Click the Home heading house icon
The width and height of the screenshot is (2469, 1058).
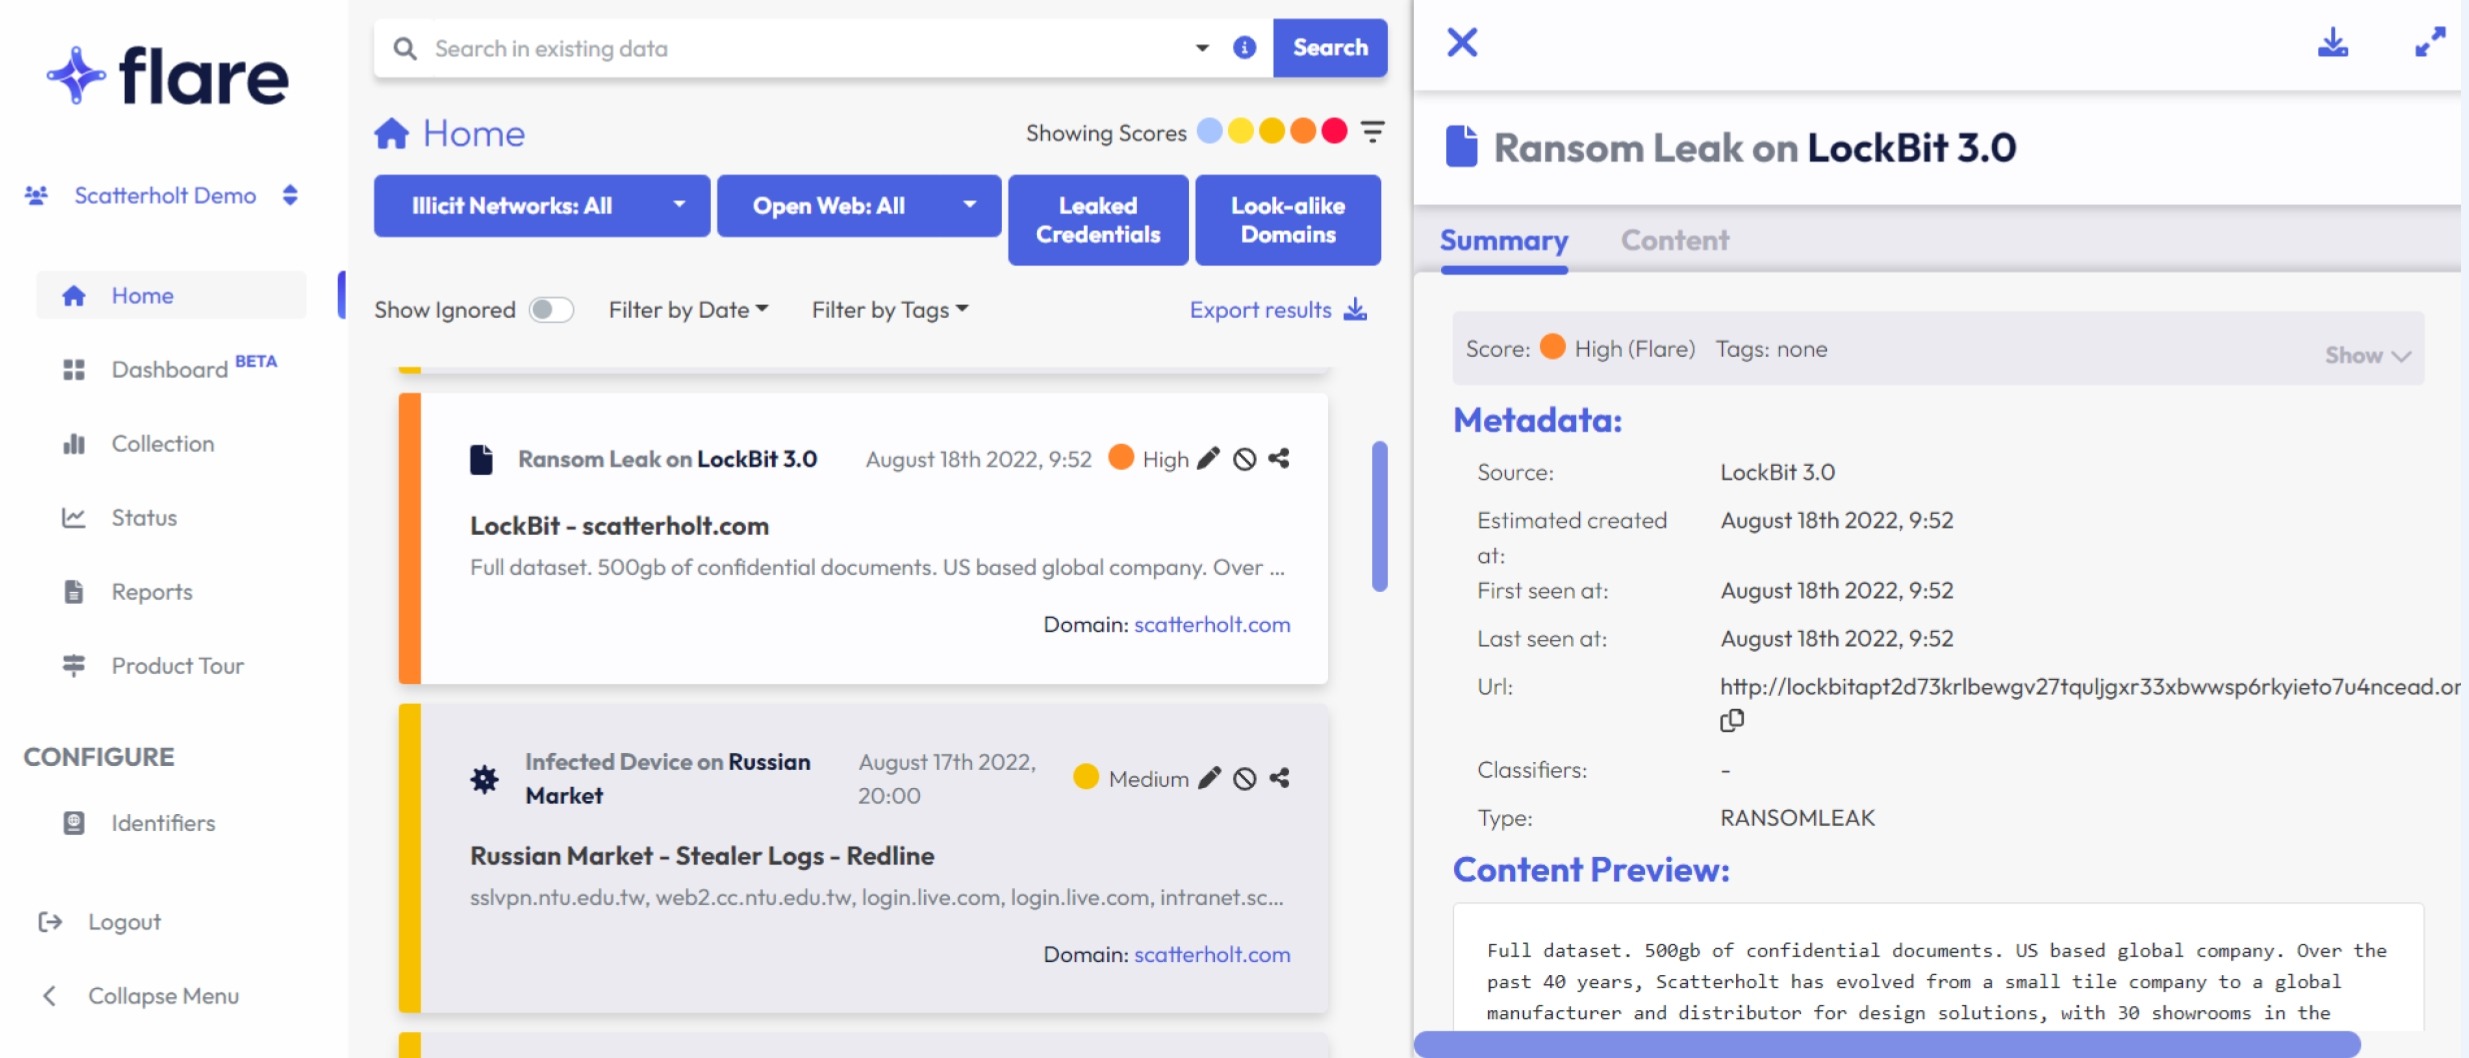coord(391,133)
